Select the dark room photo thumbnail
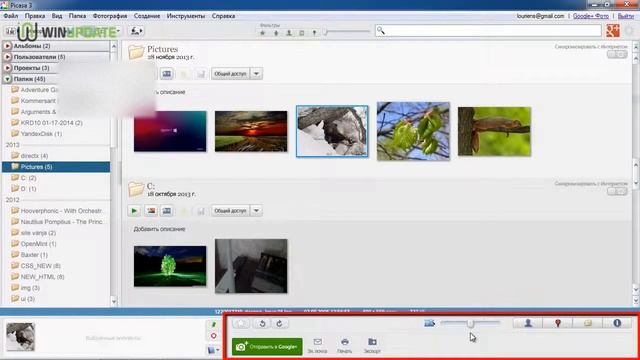640x360 pixels. click(x=251, y=266)
